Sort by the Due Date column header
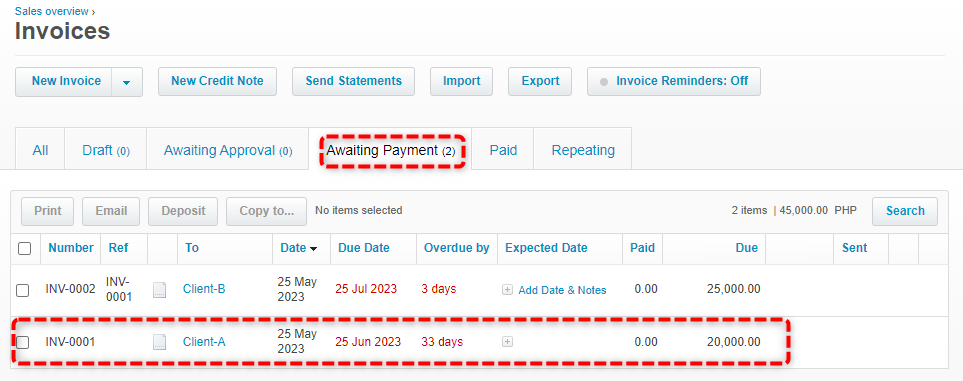The width and height of the screenshot is (963, 381). pos(364,248)
